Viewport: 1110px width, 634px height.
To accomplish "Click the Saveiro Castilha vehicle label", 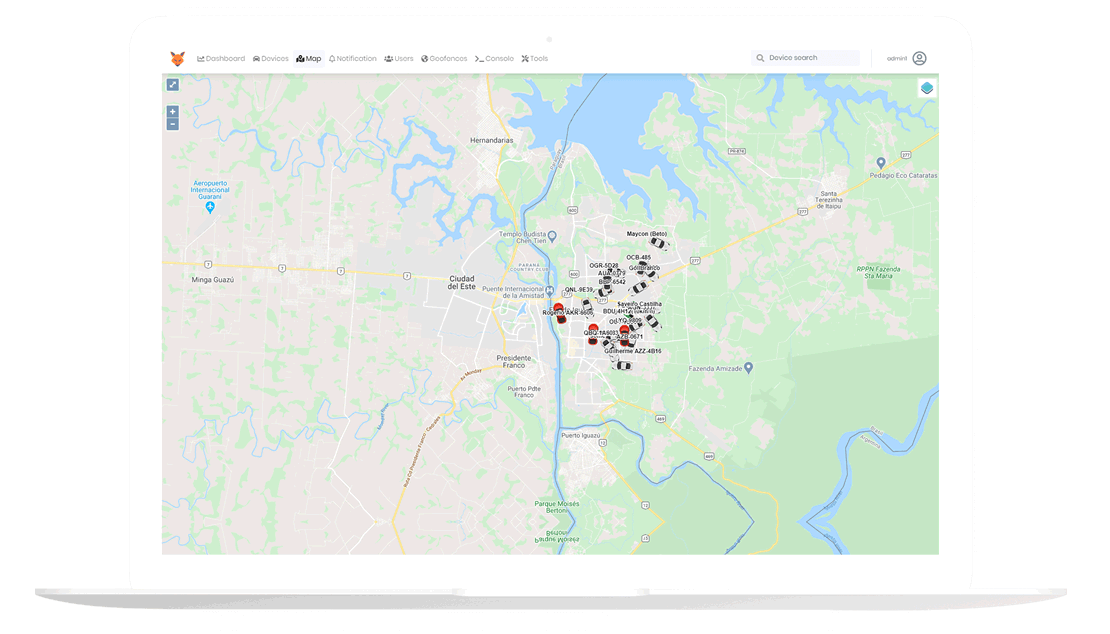I will click(x=639, y=304).
